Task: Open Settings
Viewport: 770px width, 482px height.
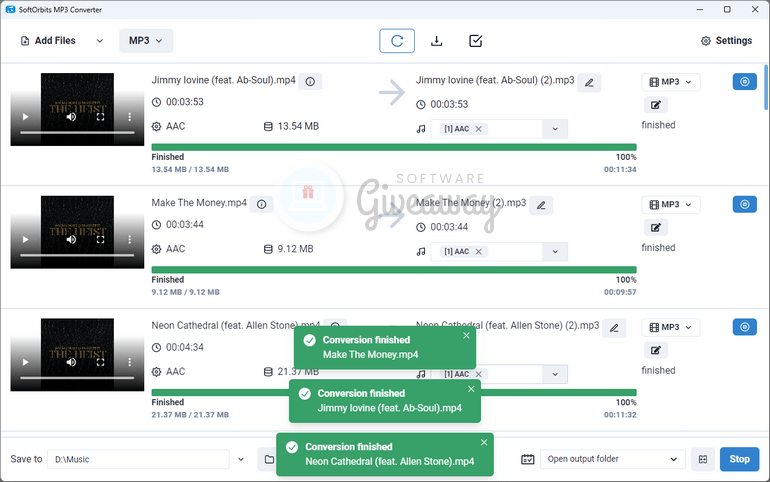Action: tap(726, 41)
